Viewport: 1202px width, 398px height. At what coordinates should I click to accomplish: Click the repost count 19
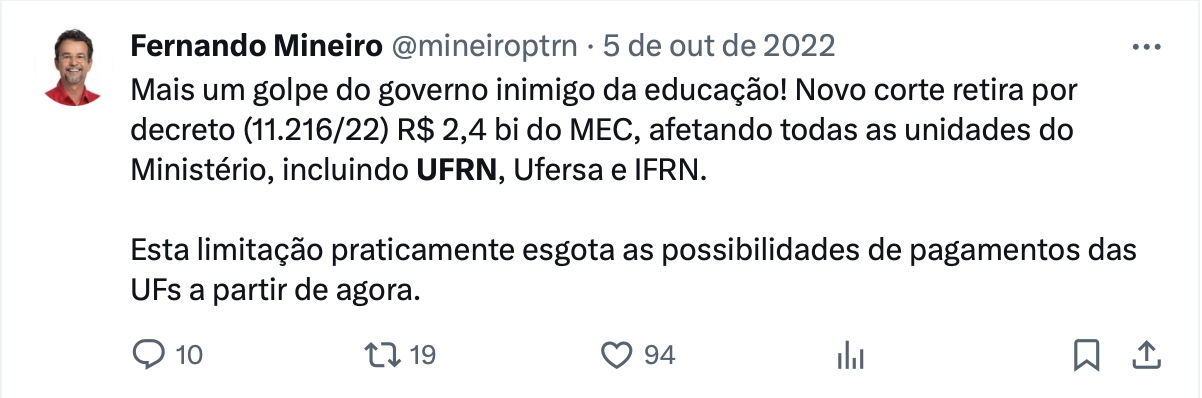click(x=424, y=355)
